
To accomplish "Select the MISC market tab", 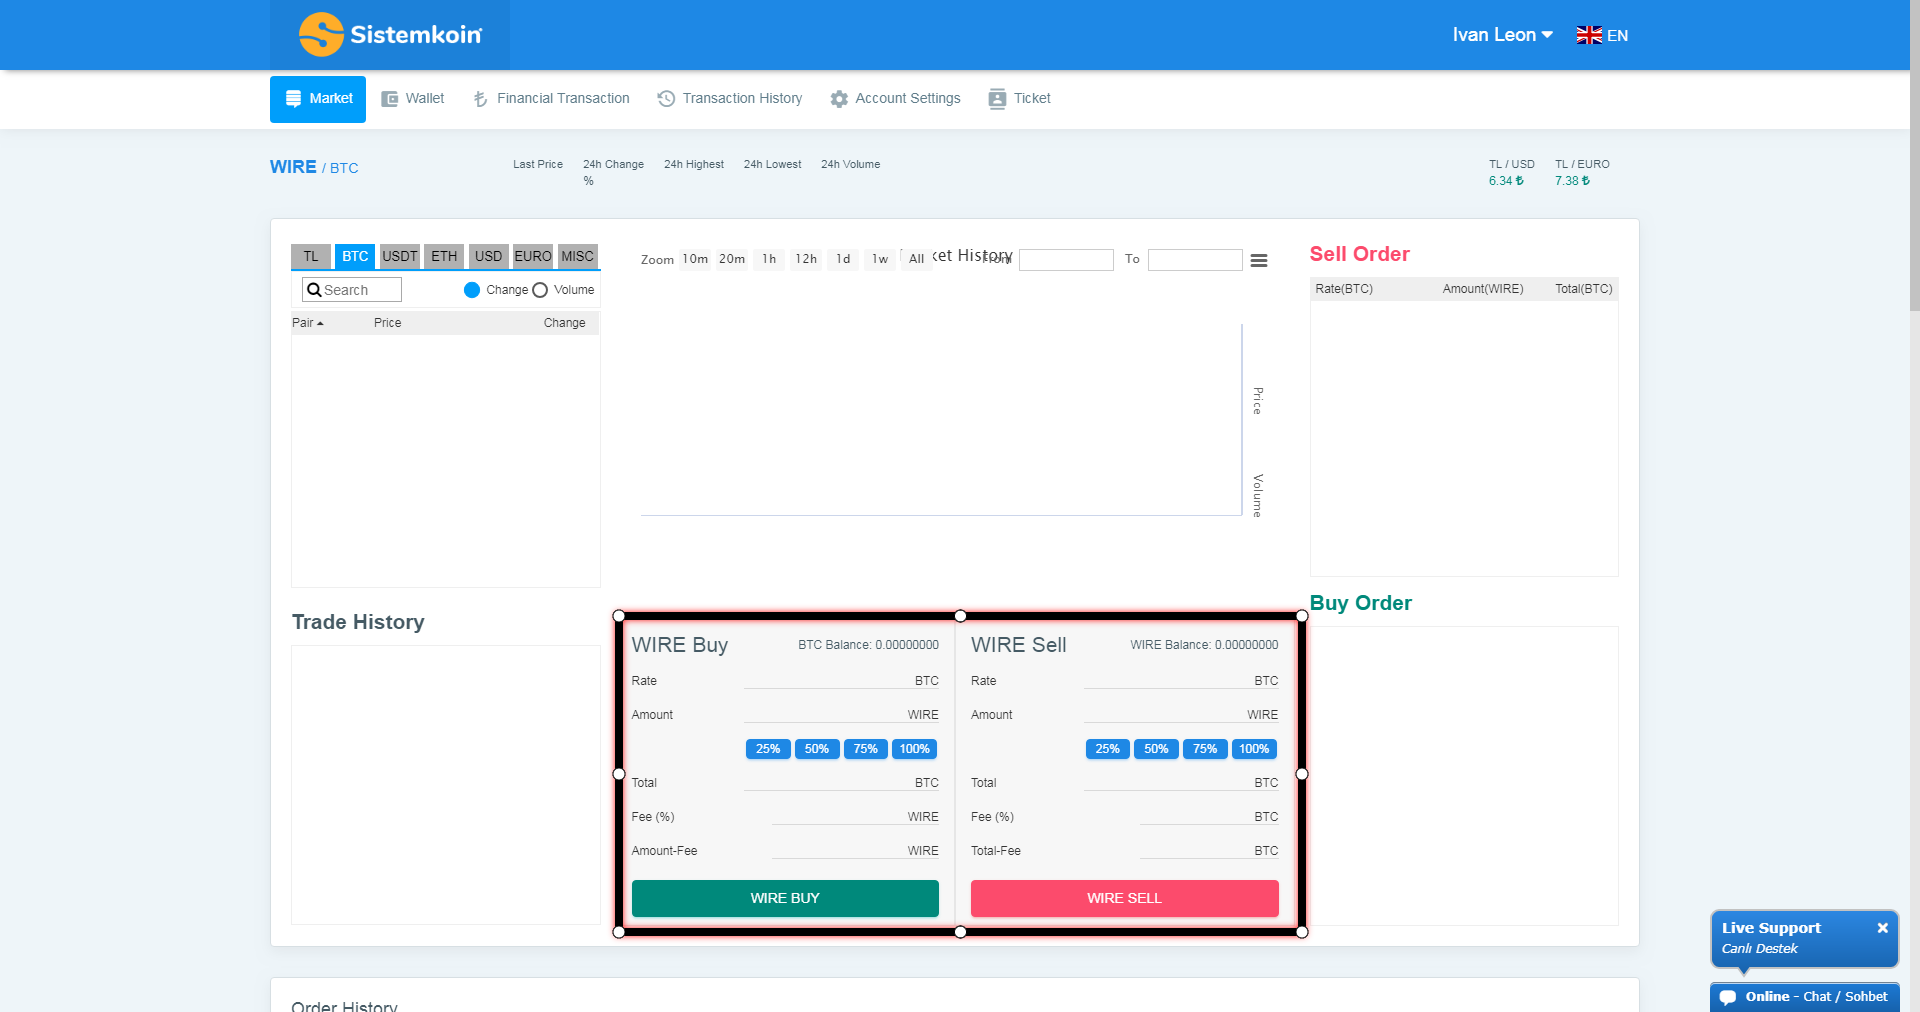I will pos(578,257).
